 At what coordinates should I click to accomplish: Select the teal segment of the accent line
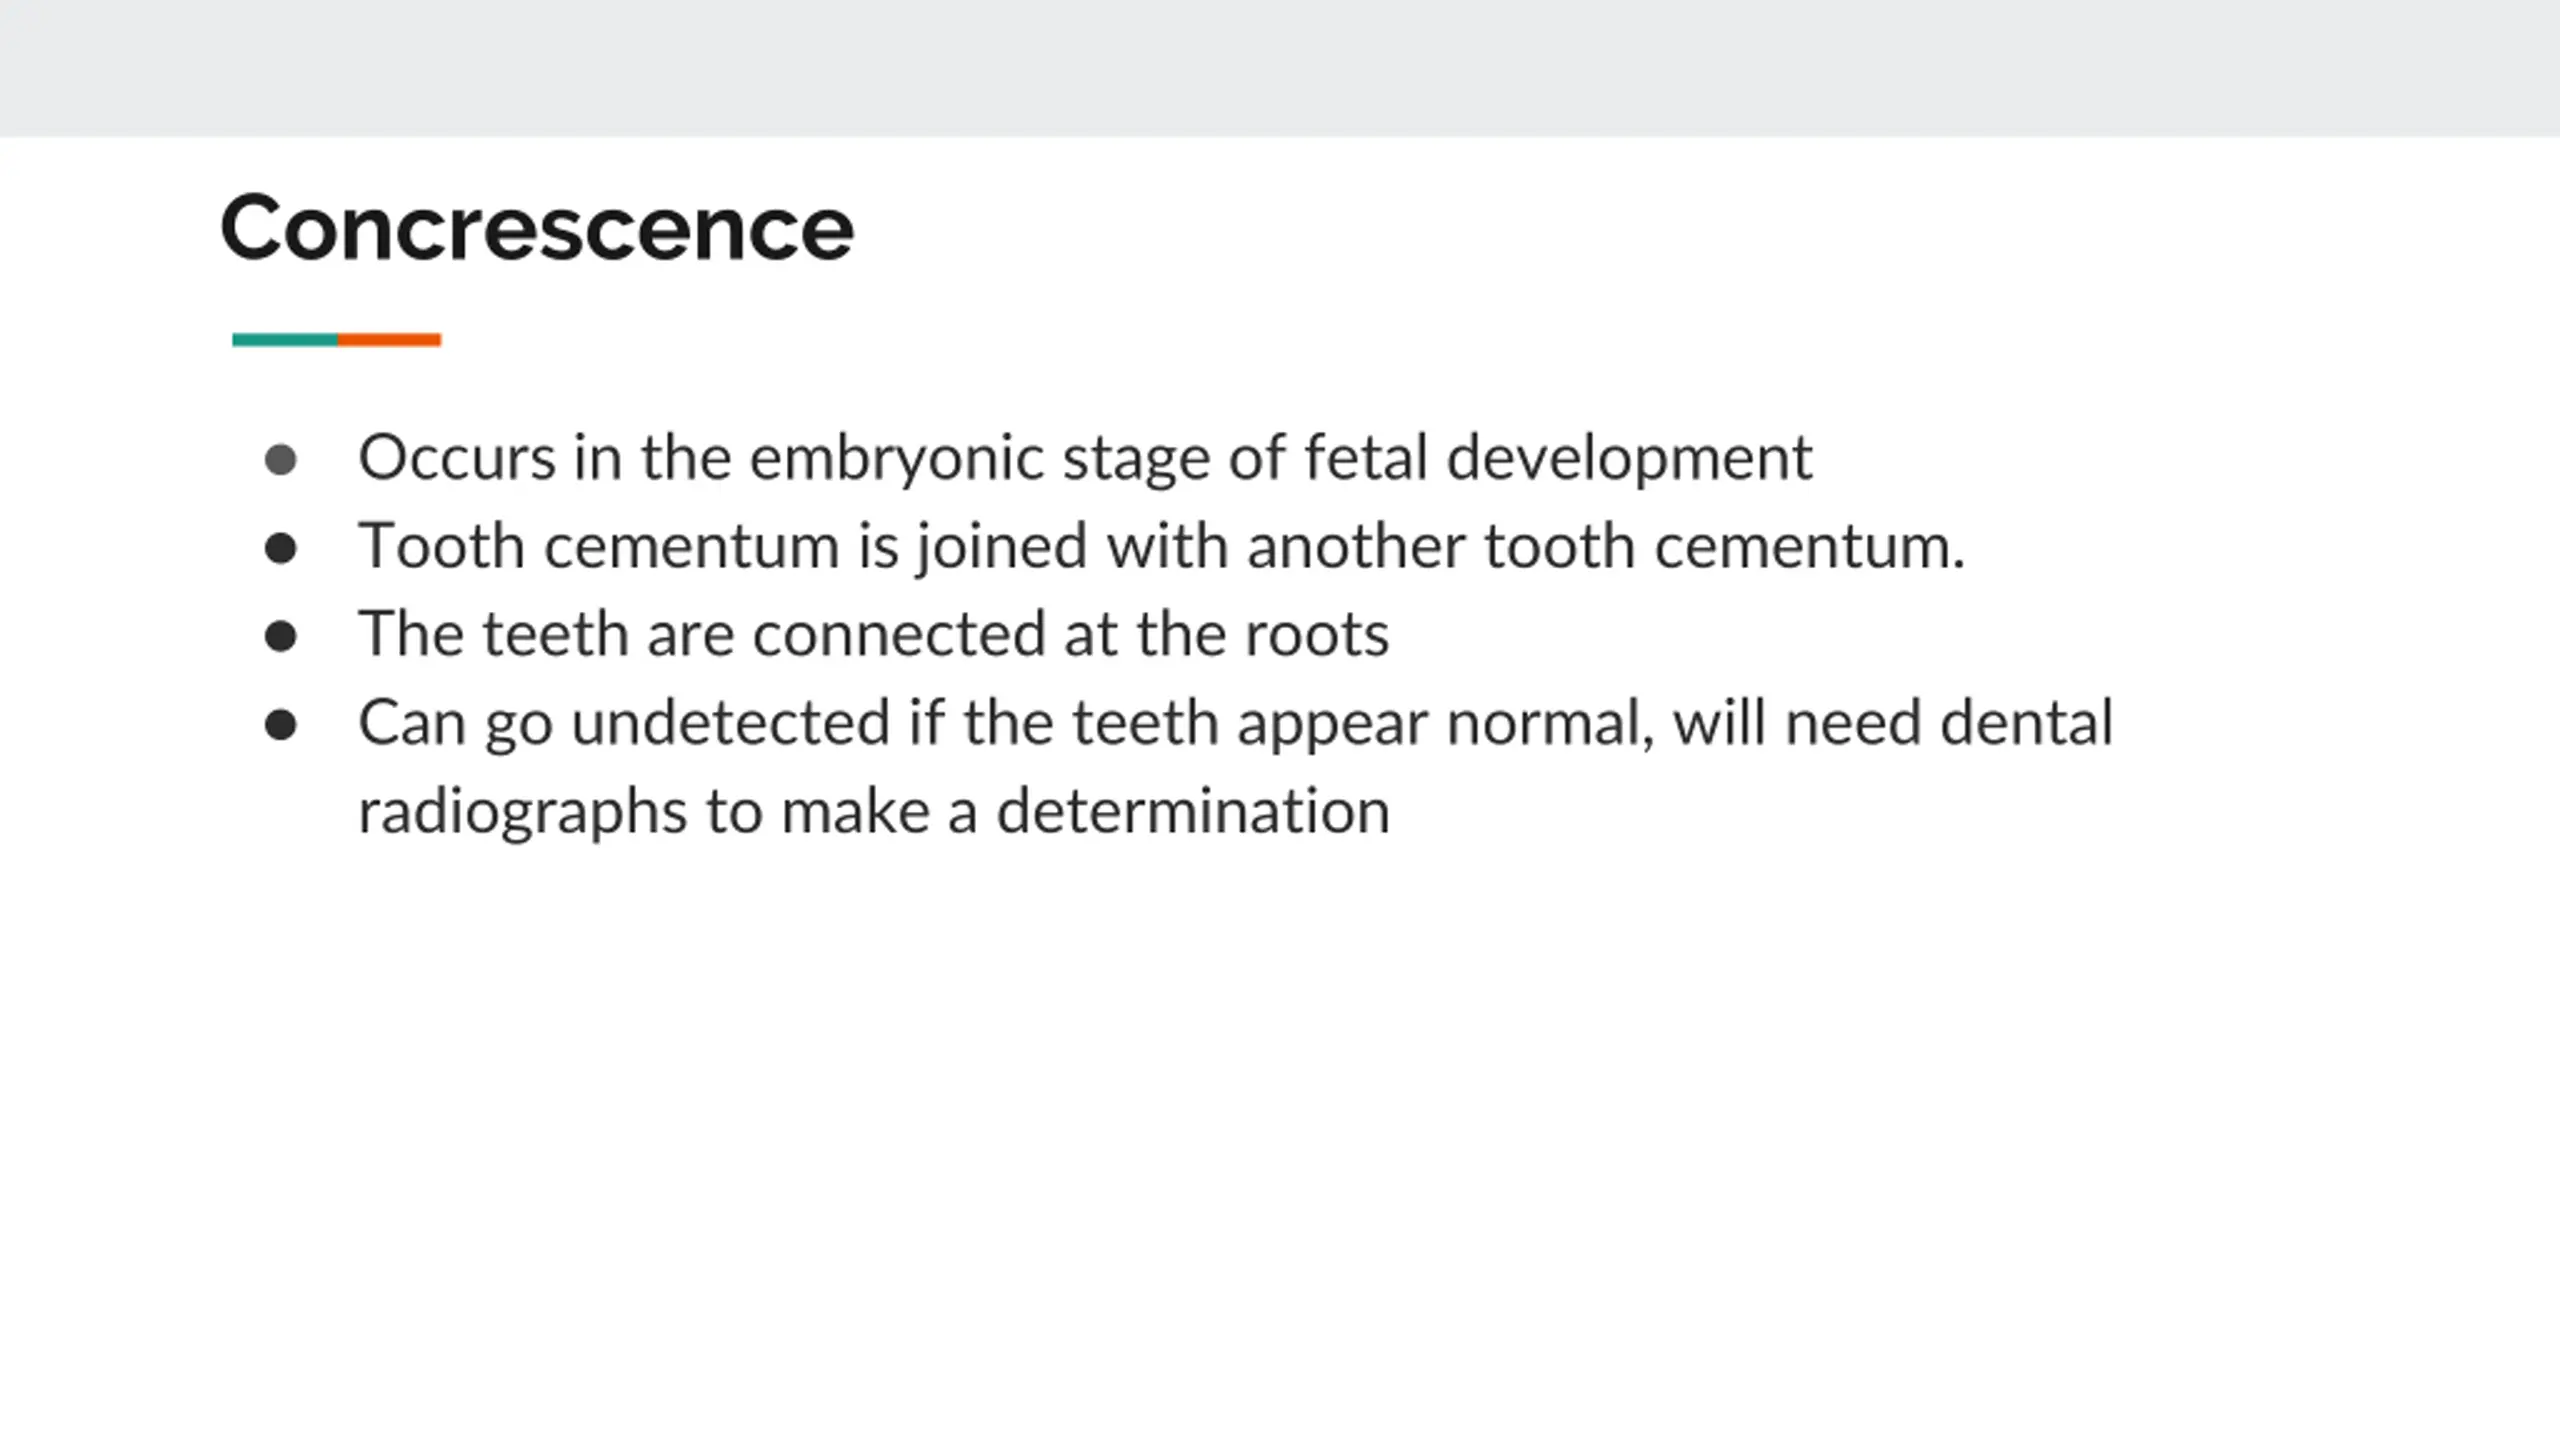pyautogui.click(x=285, y=340)
